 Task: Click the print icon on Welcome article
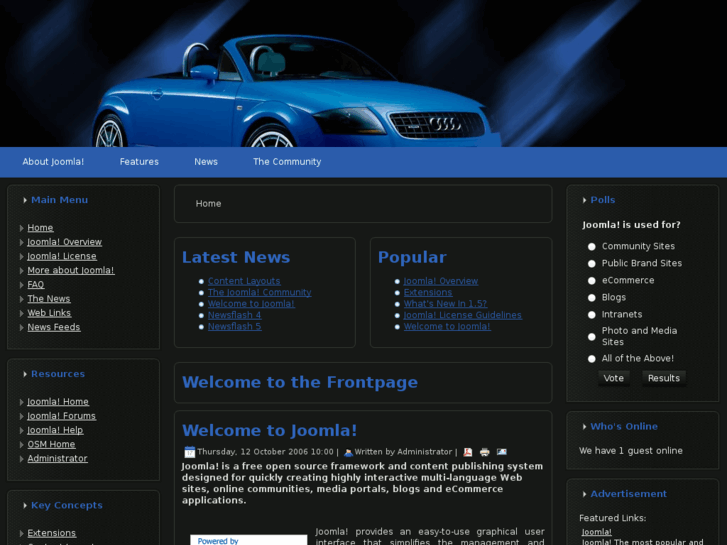coord(485,452)
